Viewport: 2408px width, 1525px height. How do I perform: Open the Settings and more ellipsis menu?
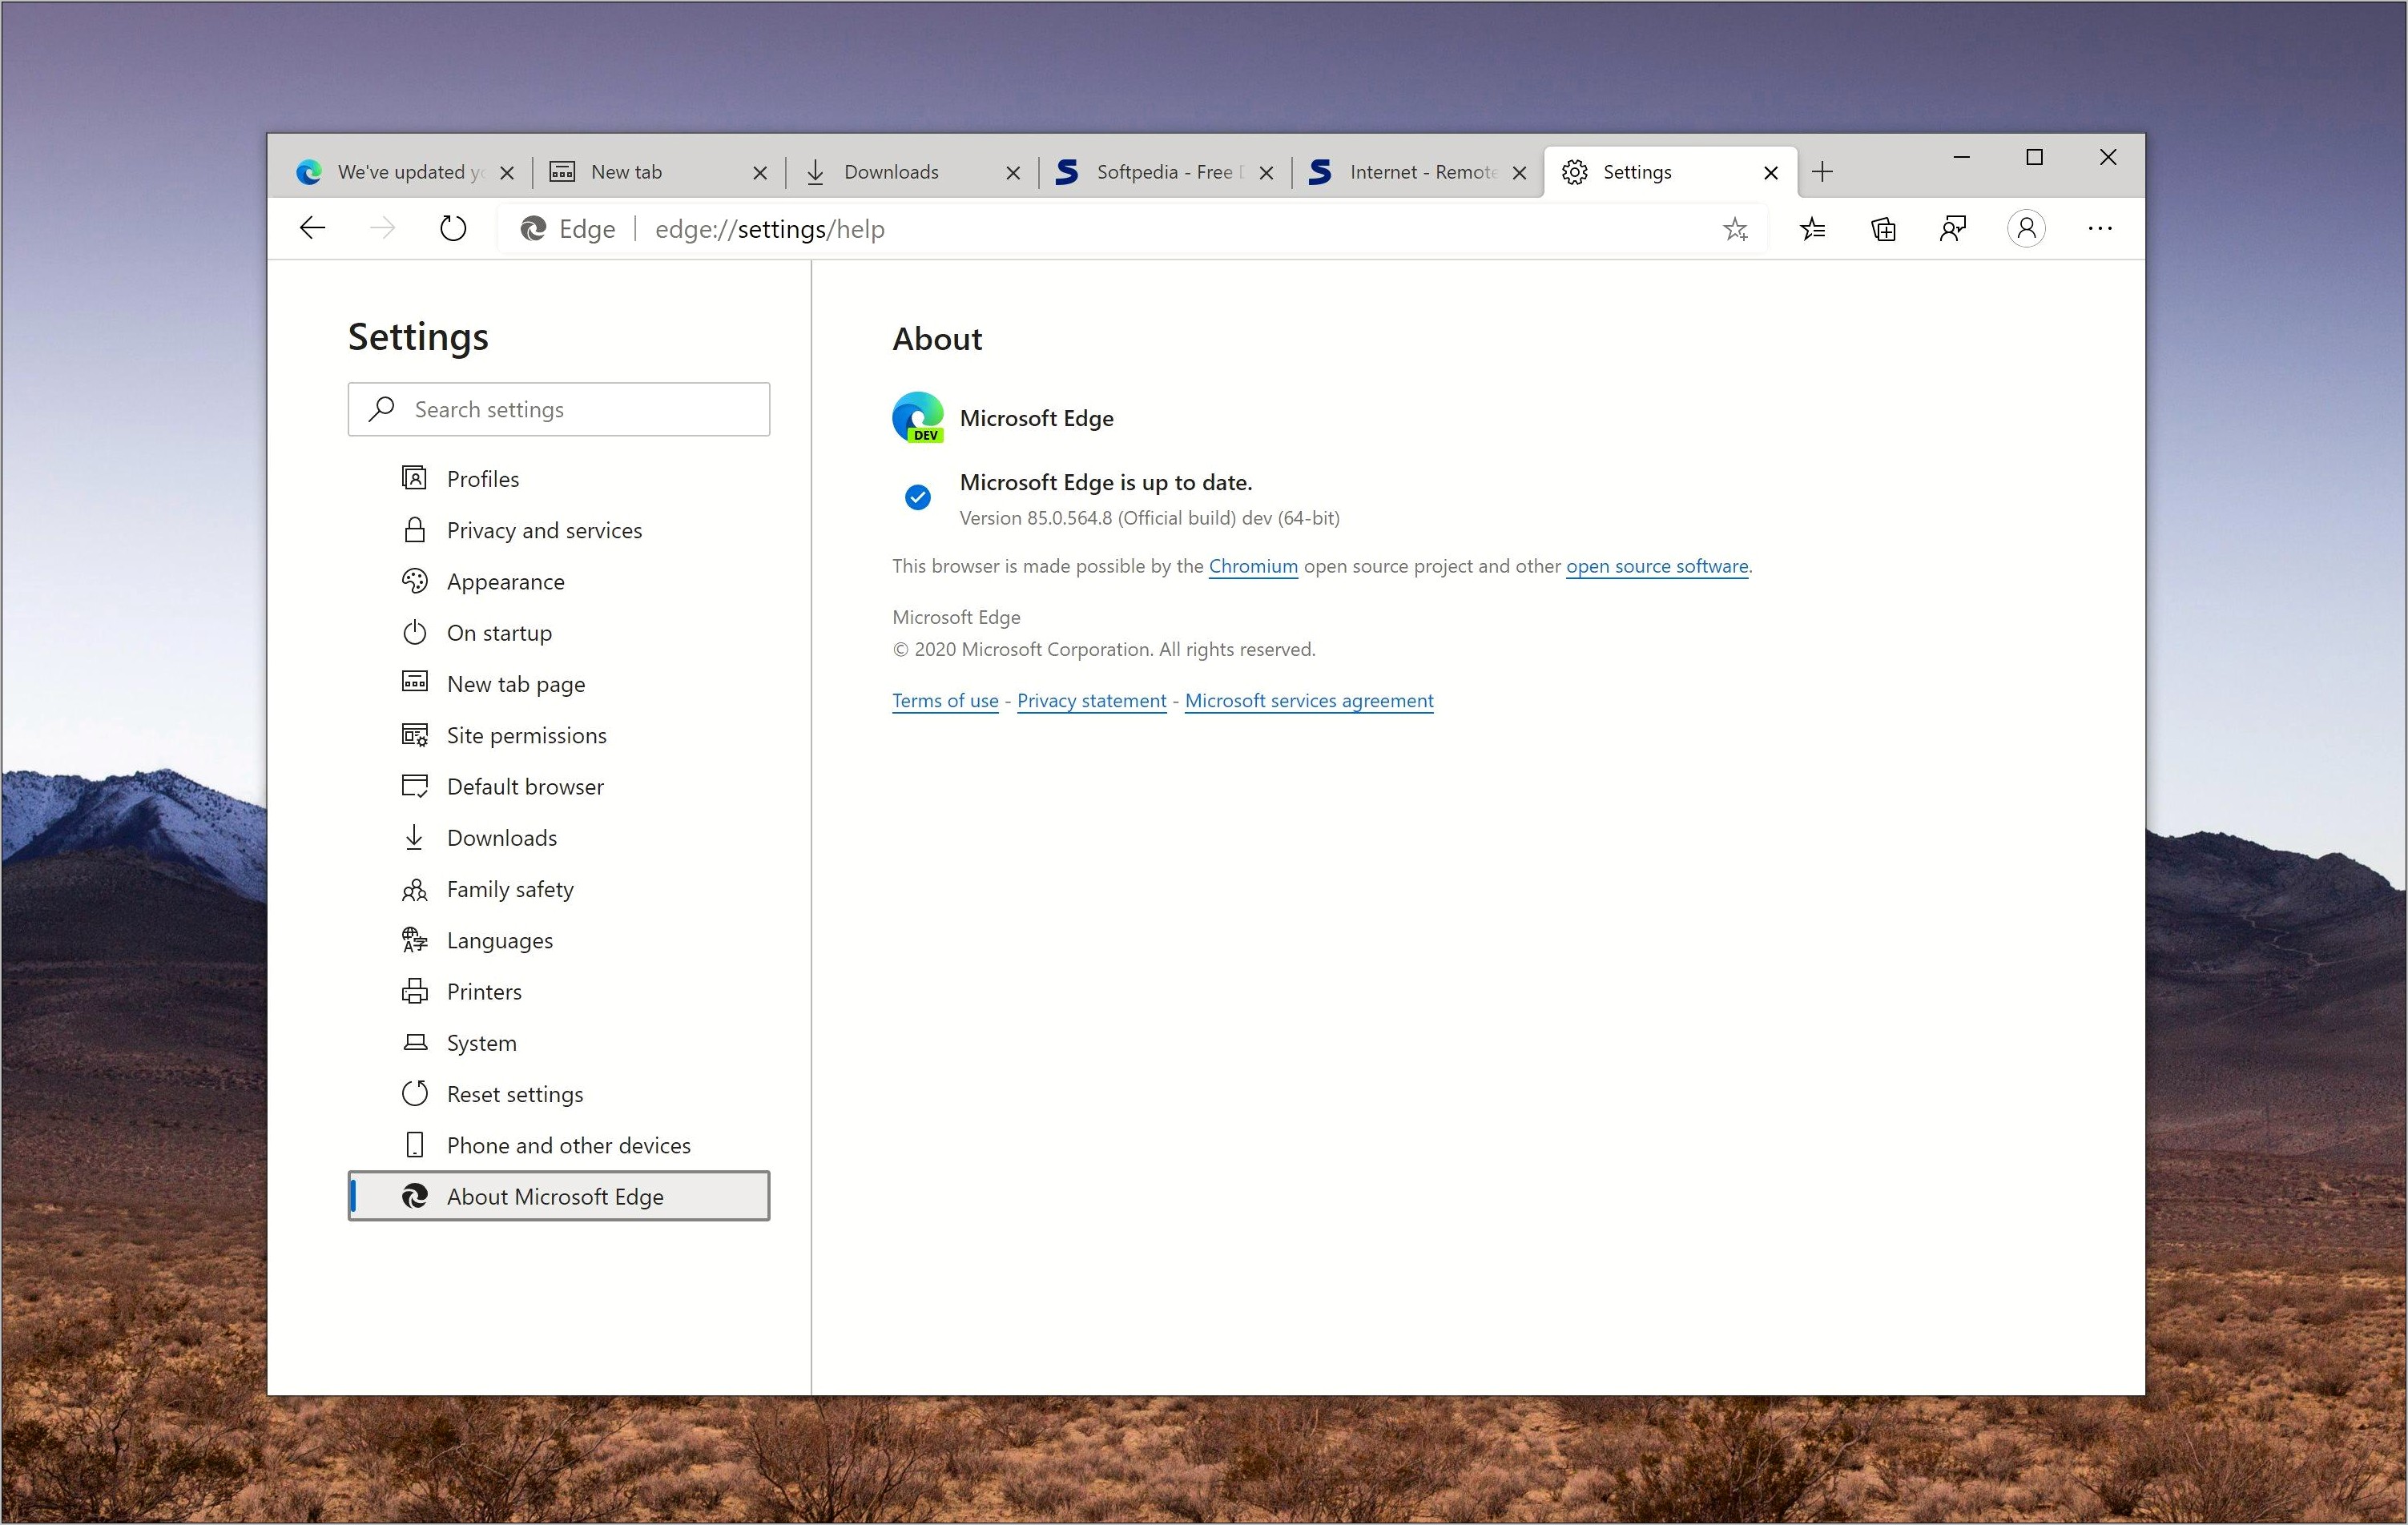pos(2100,229)
